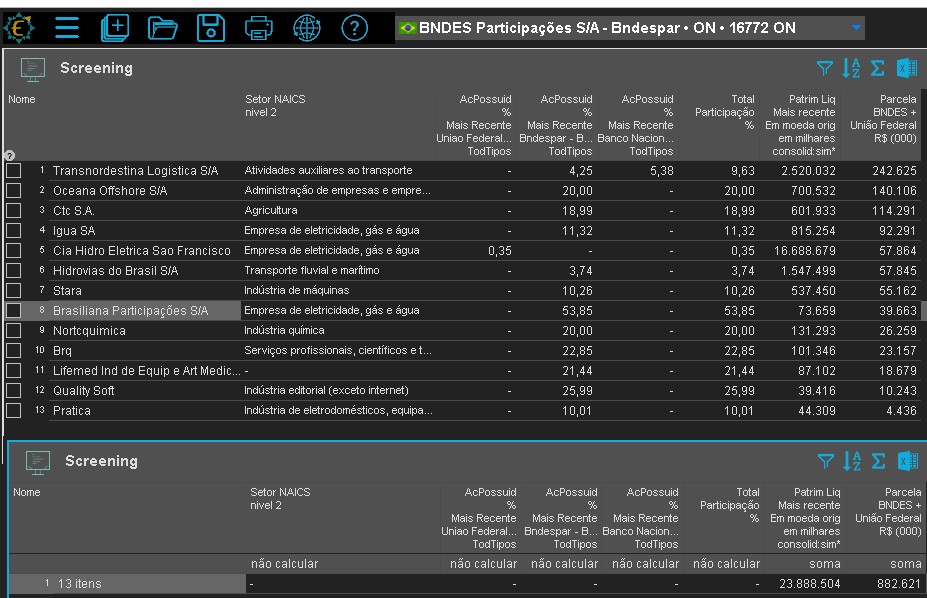This screenshot has width=927, height=598.
Task: Click the lower Screening panel monitor icon
Action: click(38, 462)
